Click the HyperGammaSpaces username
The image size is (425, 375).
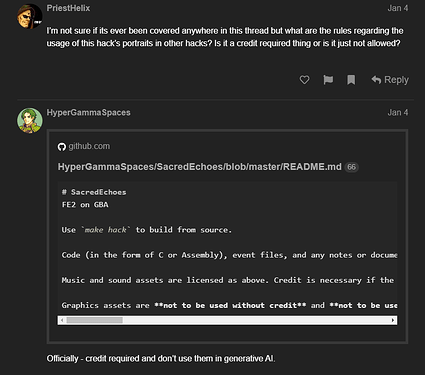pyautogui.click(x=89, y=113)
